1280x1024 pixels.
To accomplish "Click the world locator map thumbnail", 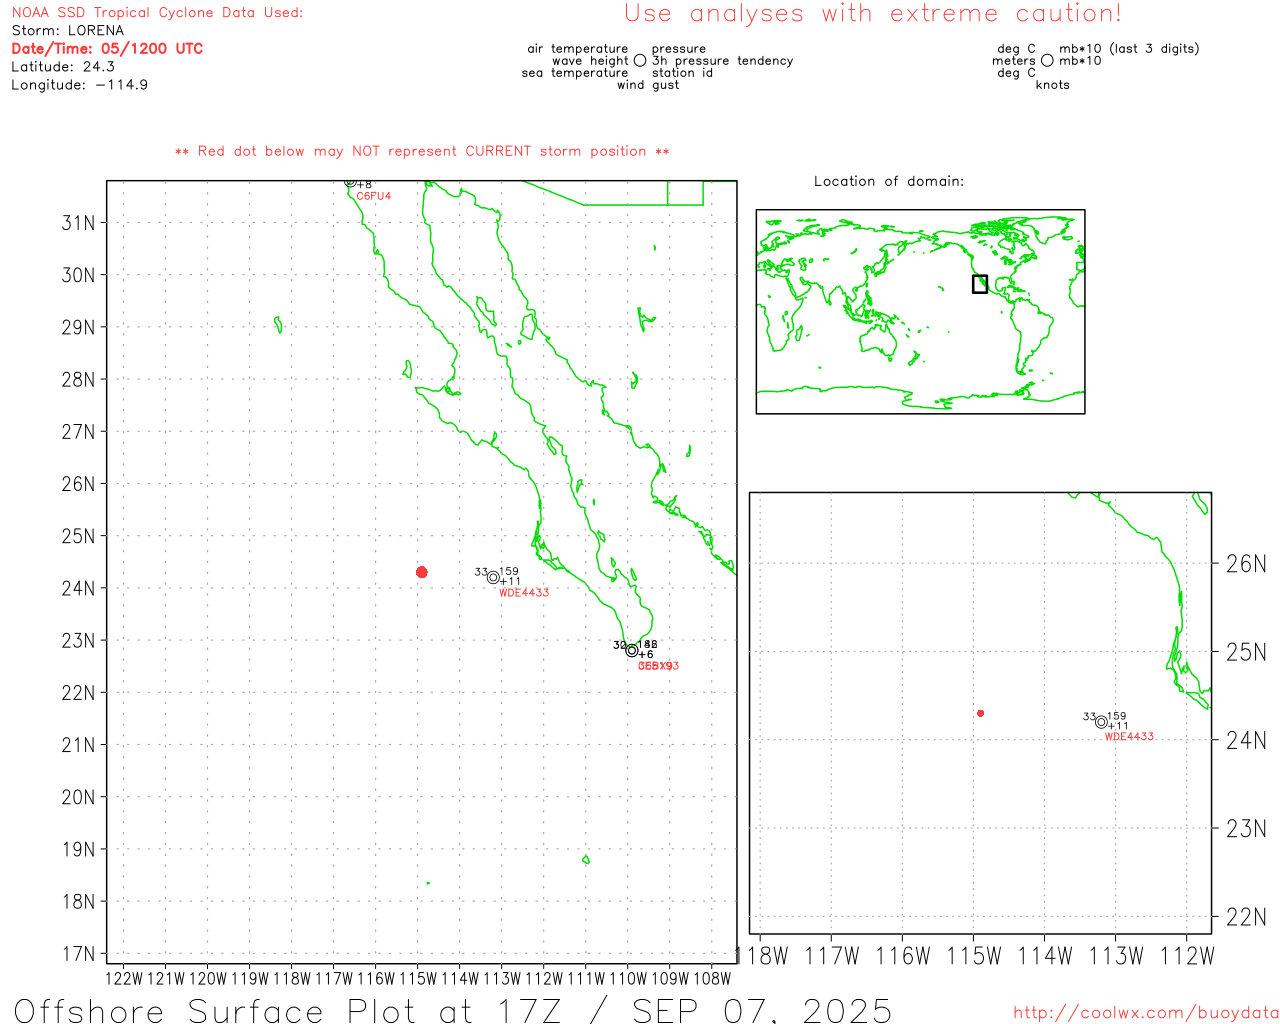I will [920, 312].
